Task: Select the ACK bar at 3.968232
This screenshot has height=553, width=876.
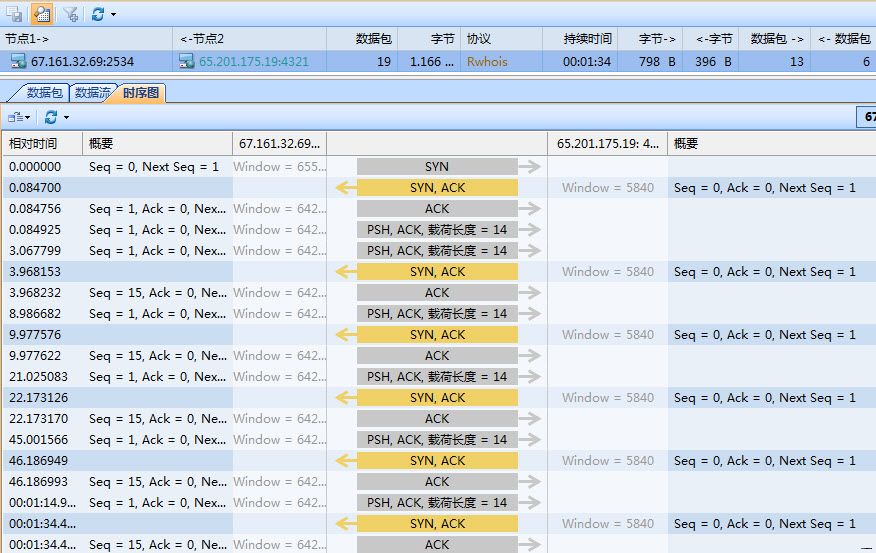Action: (x=437, y=293)
